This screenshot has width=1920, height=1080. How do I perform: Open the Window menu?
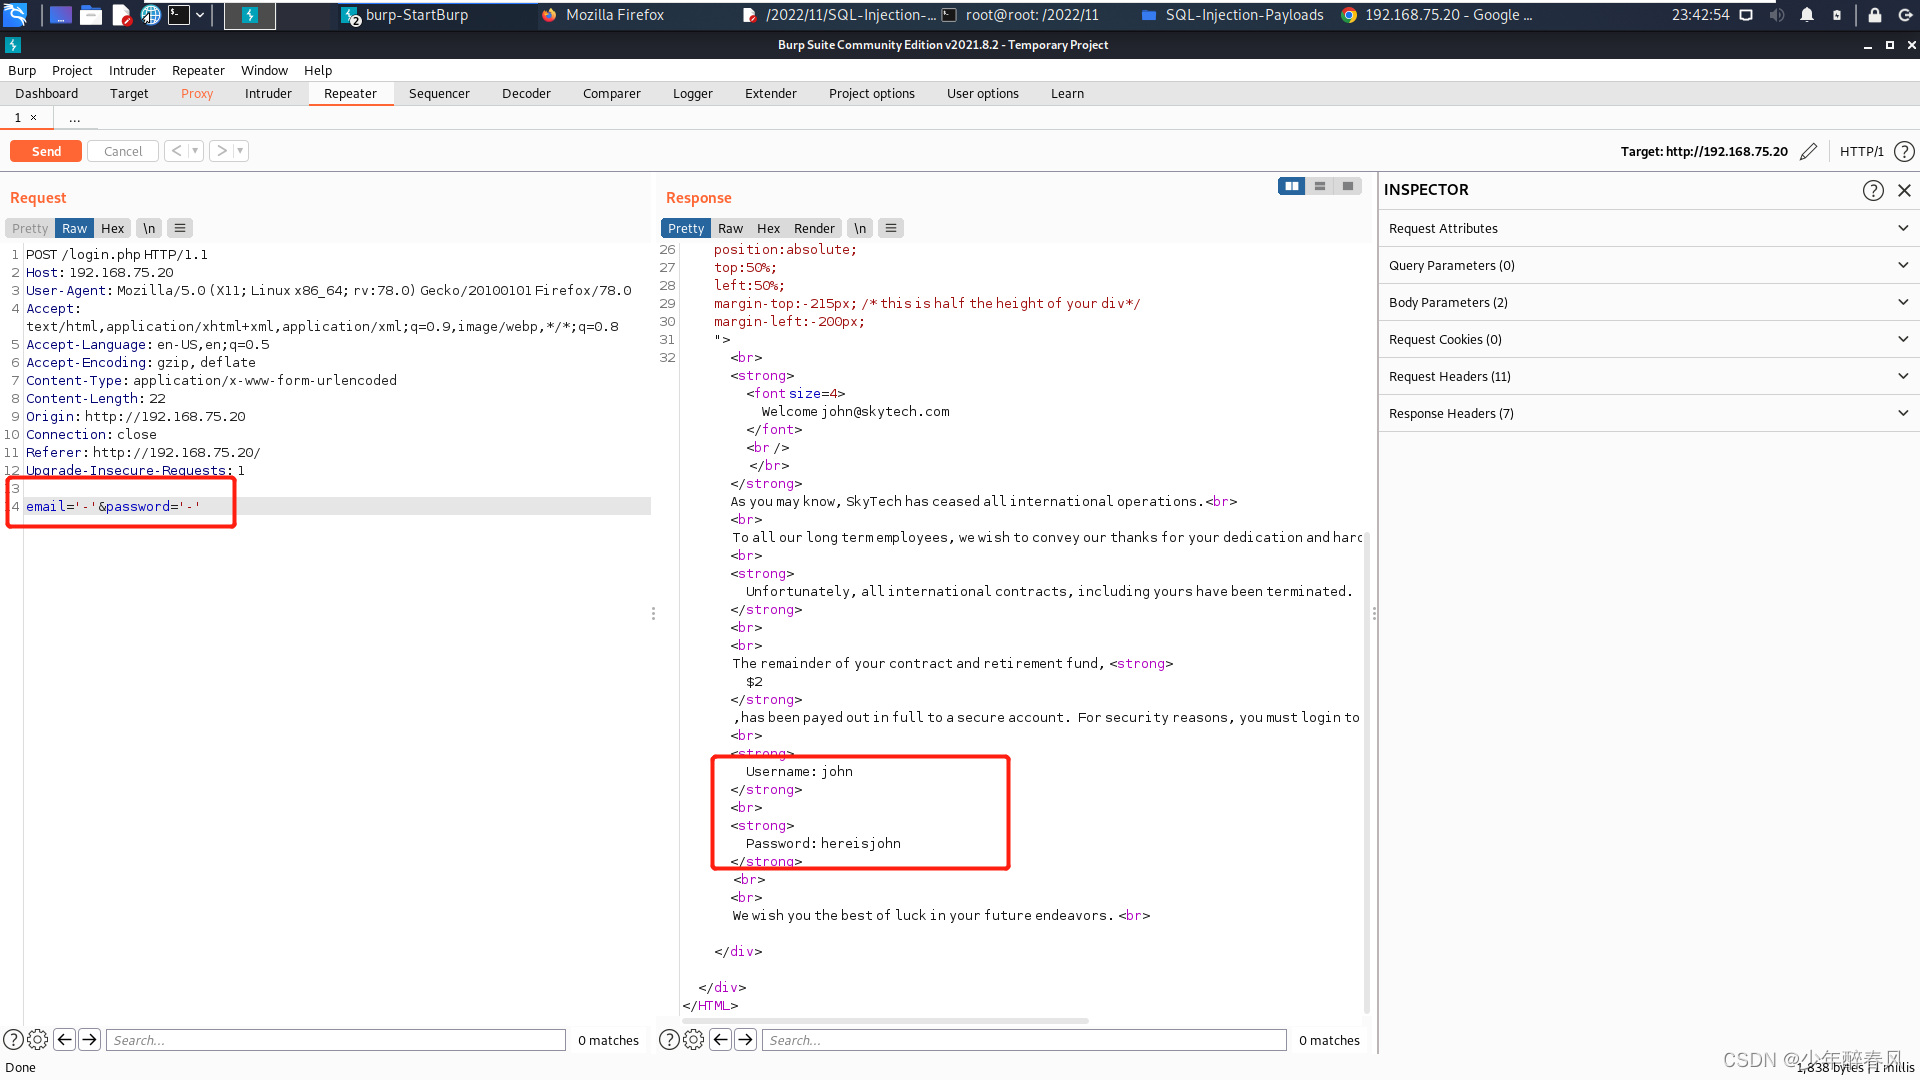pos(264,70)
